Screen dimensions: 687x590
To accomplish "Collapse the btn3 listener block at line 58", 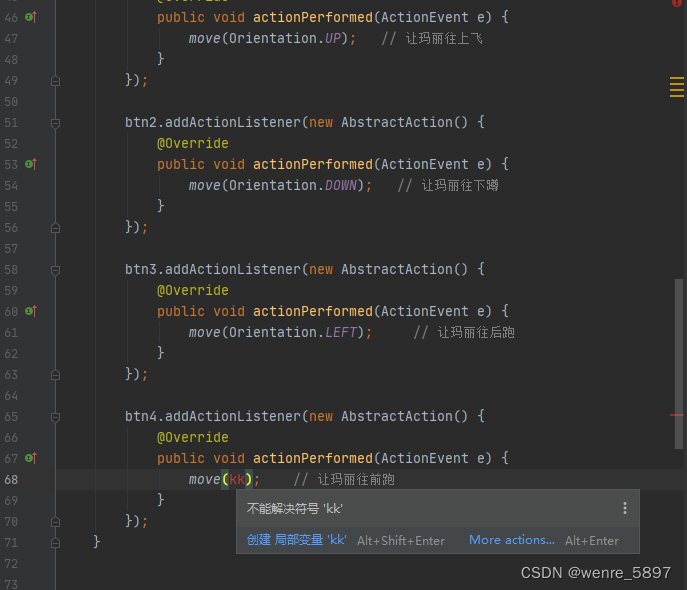I will click(x=55, y=270).
